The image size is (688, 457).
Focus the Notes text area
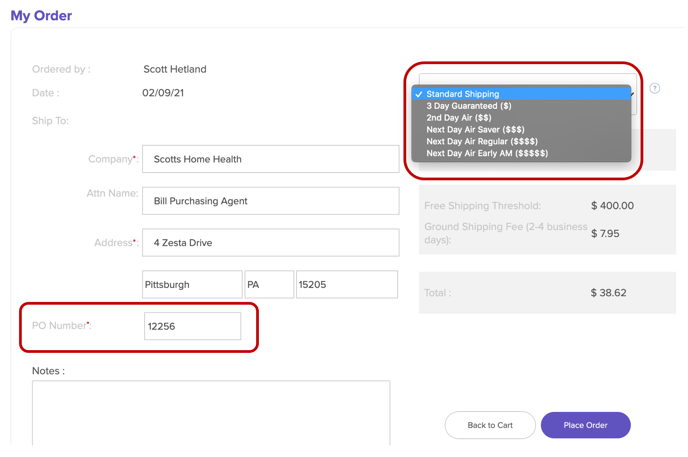[x=211, y=412]
